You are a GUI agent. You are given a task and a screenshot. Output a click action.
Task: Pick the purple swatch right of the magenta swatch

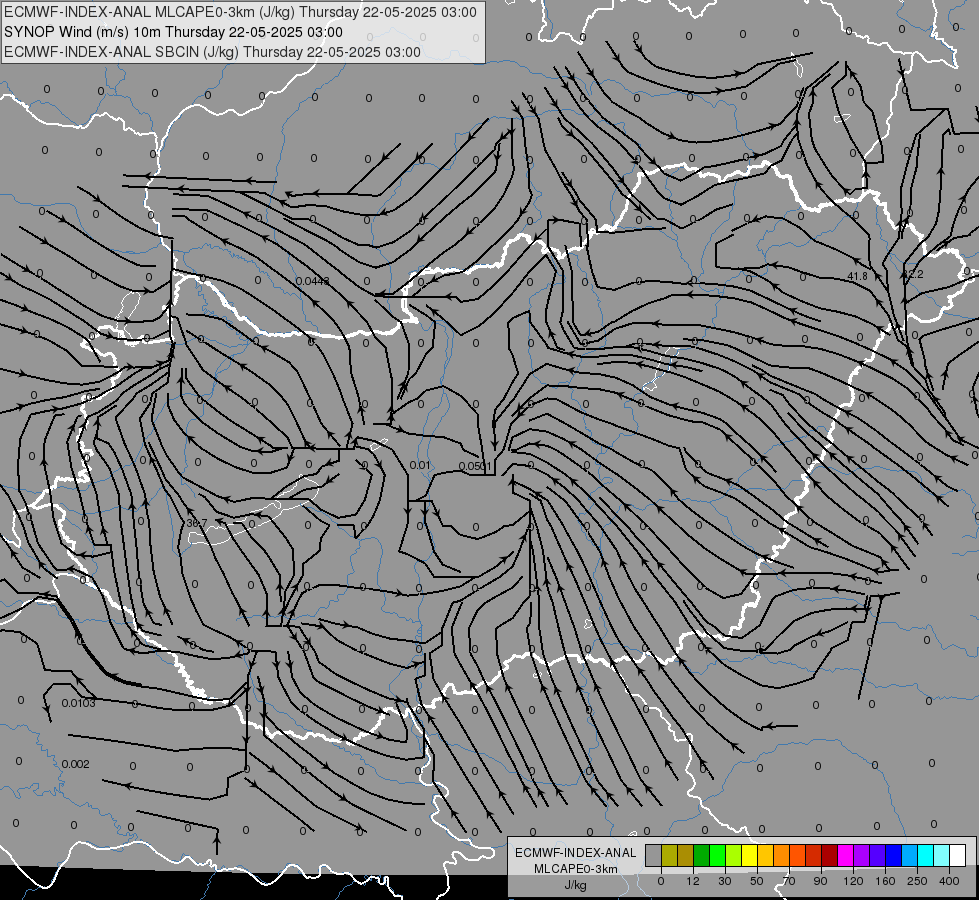click(x=862, y=856)
